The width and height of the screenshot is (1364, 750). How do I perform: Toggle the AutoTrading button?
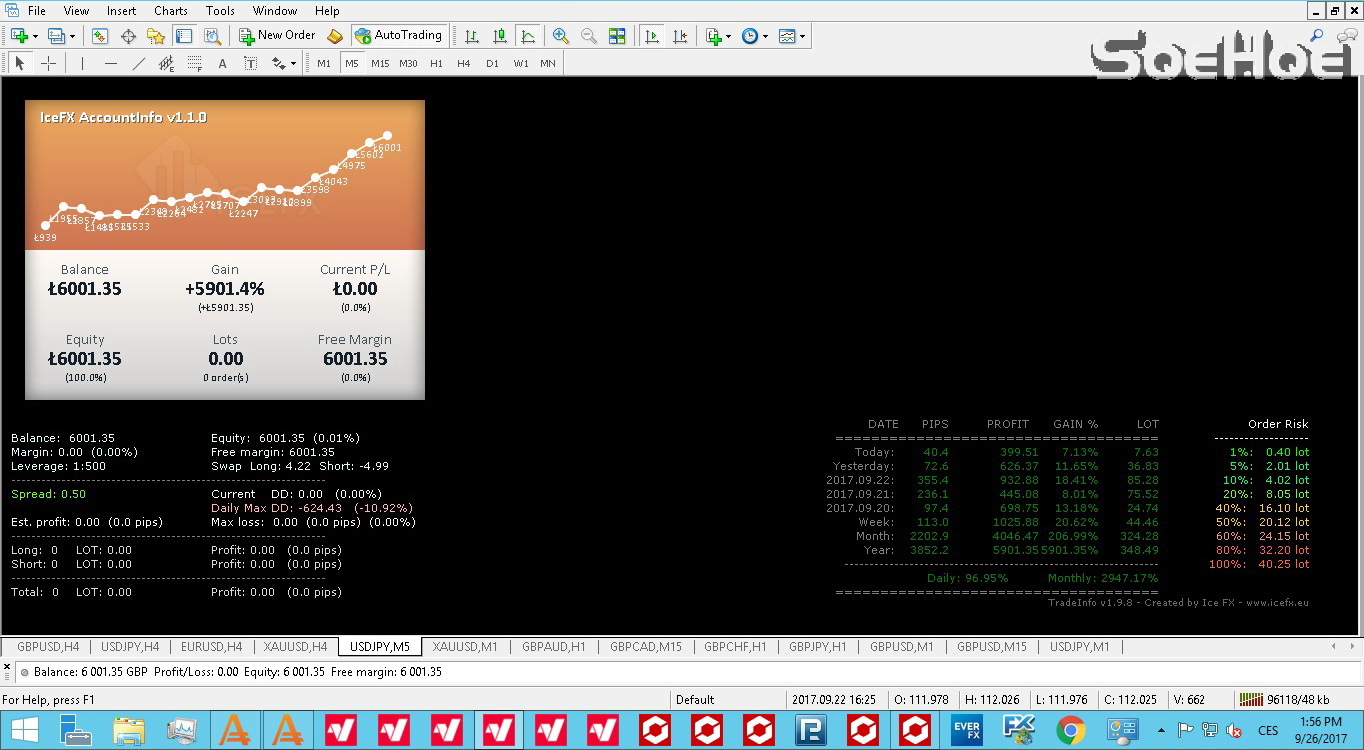click(x=398, y=35)
